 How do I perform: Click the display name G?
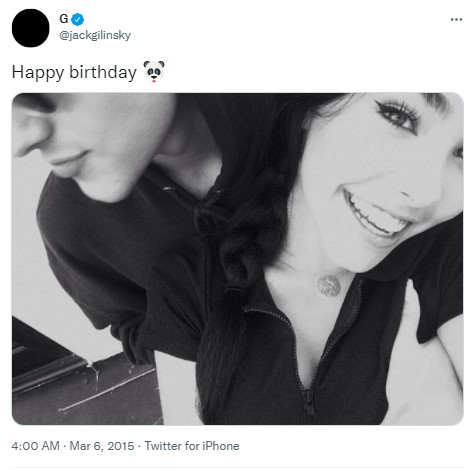click(x=64, y=19)
